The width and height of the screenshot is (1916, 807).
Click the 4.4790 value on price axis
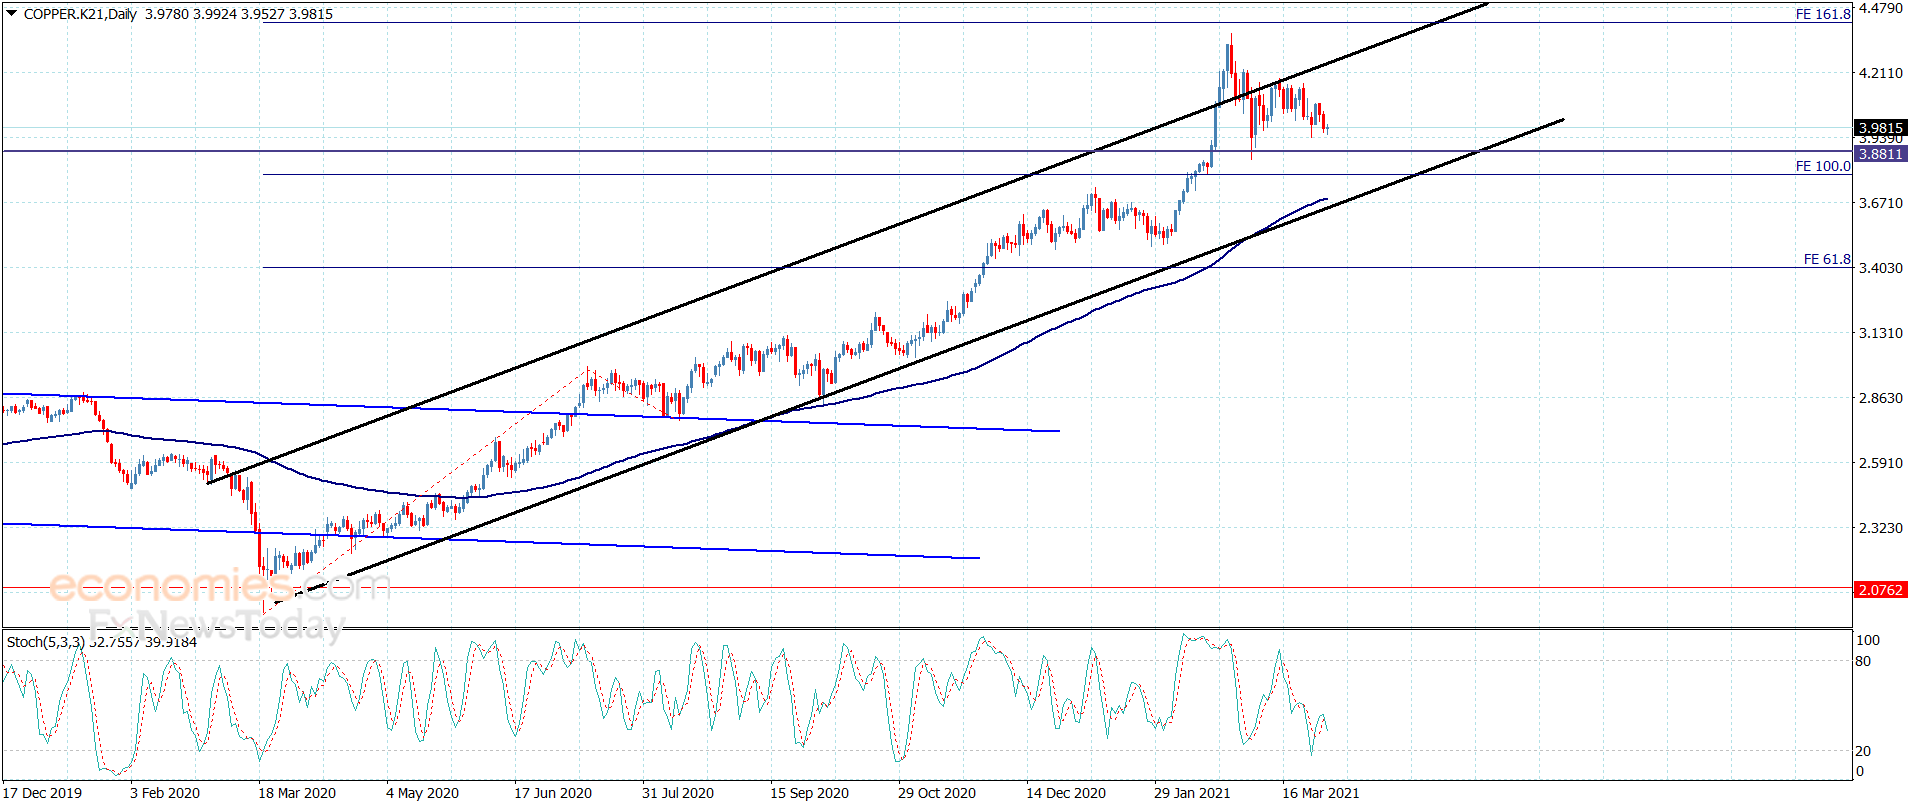click(x=1880, y=8)
